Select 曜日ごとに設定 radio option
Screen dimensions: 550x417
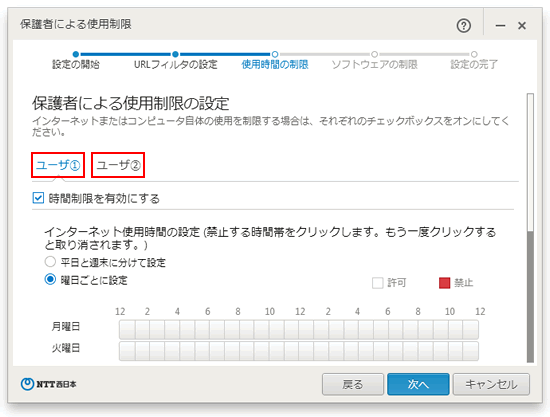point(50,280)
